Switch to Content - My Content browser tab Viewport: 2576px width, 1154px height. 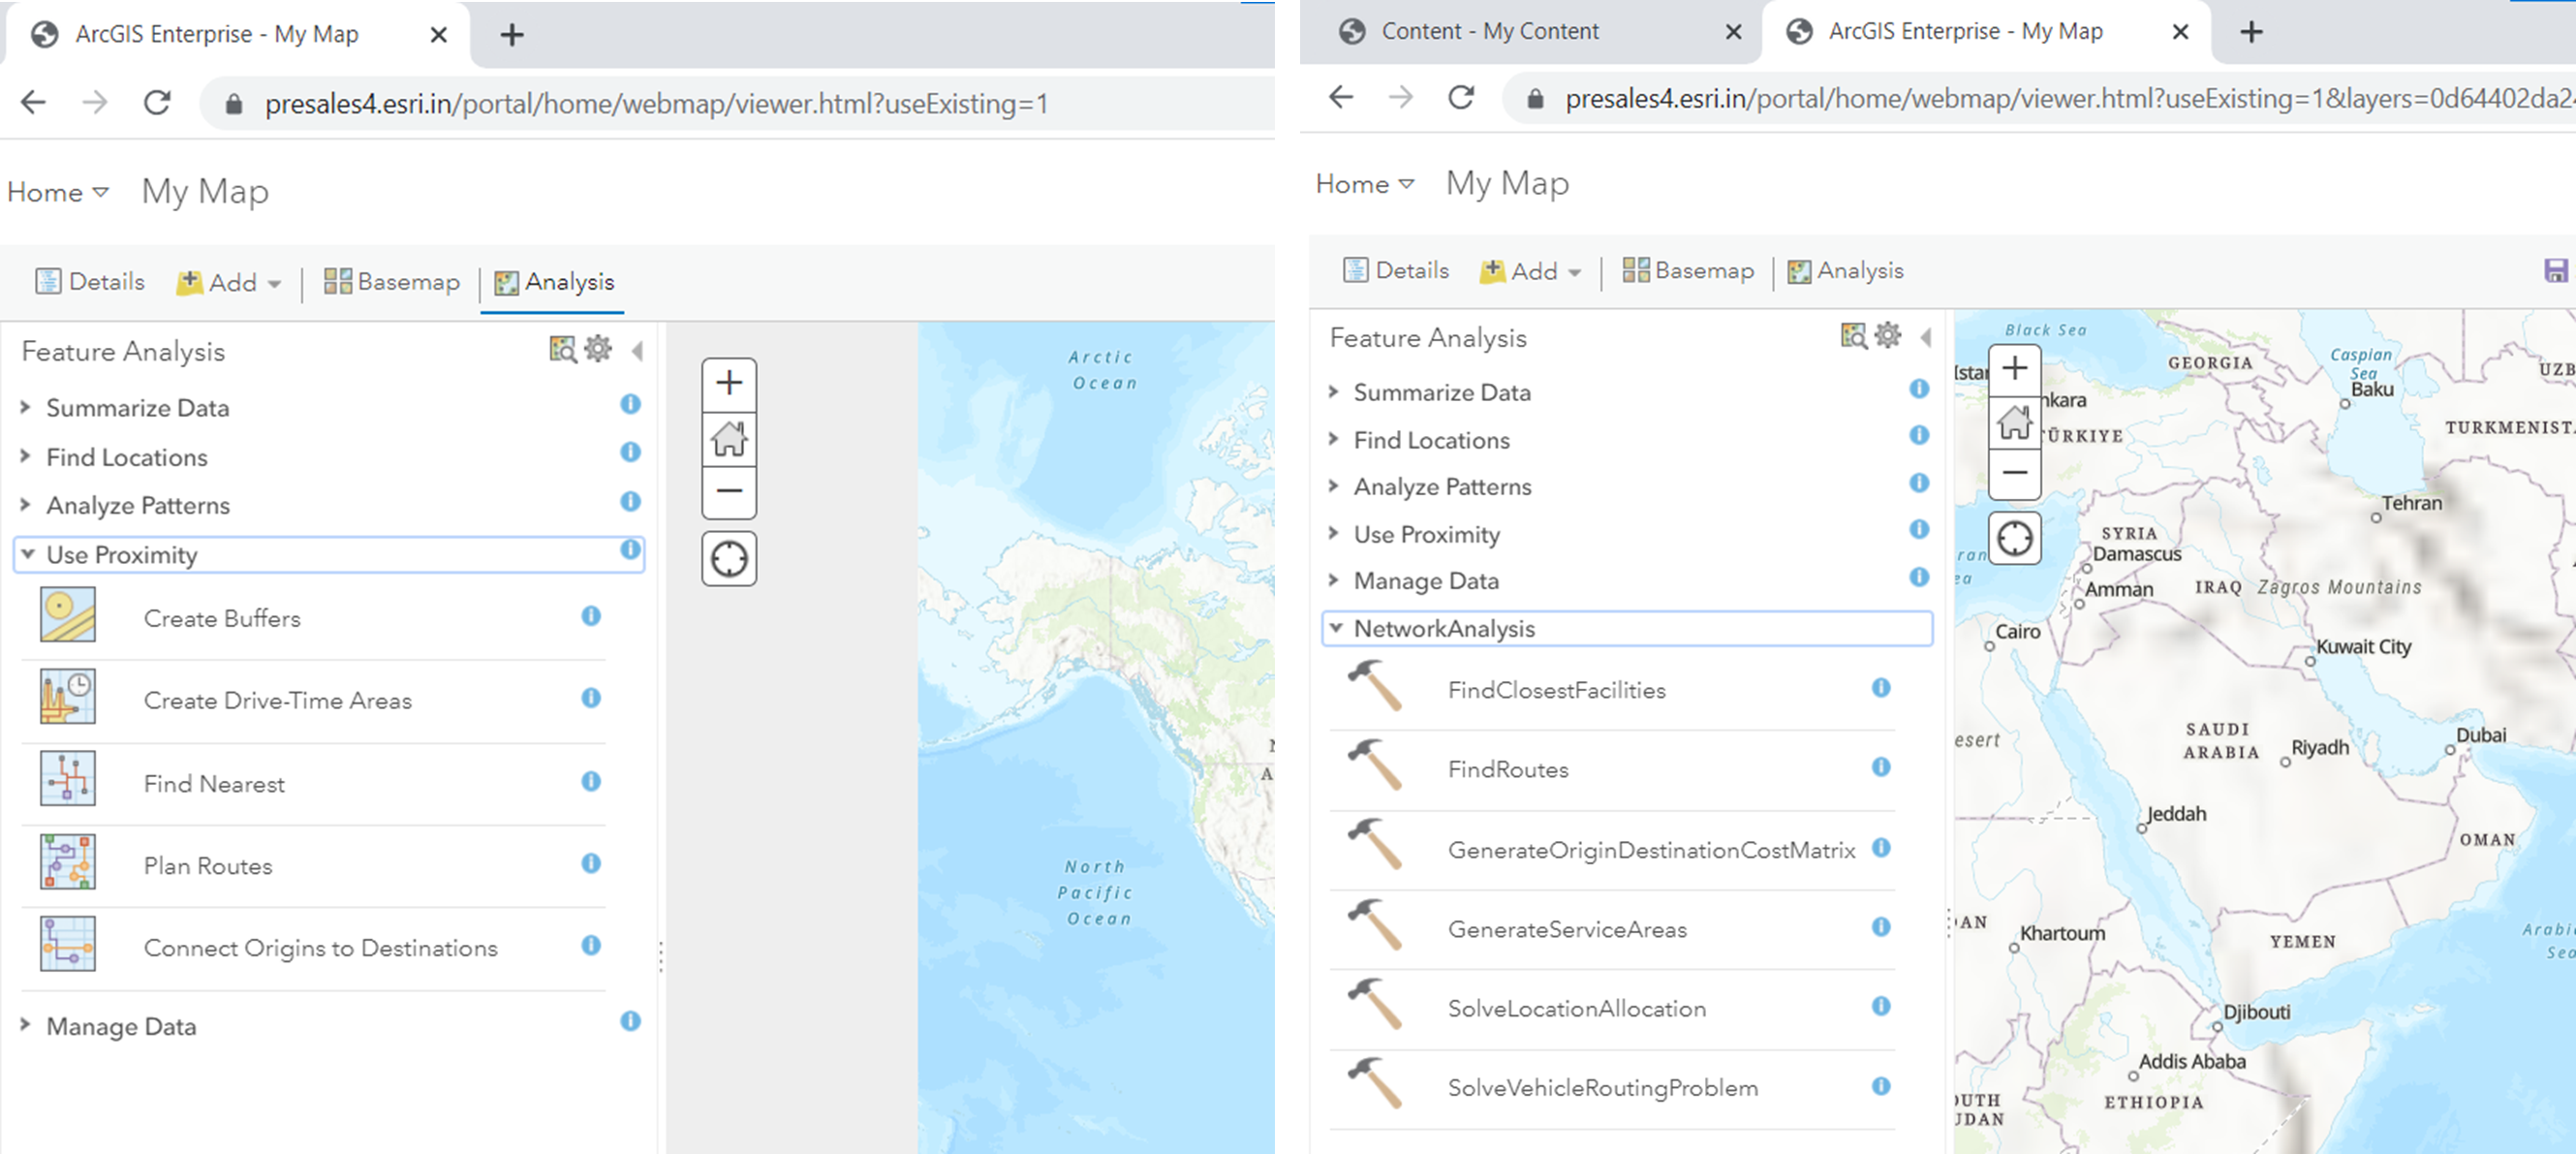tap(1490, 31)
